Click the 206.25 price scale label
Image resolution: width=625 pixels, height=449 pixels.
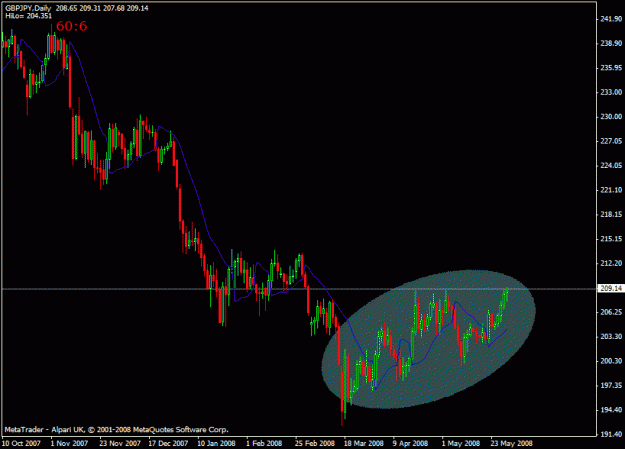point(611,312)
